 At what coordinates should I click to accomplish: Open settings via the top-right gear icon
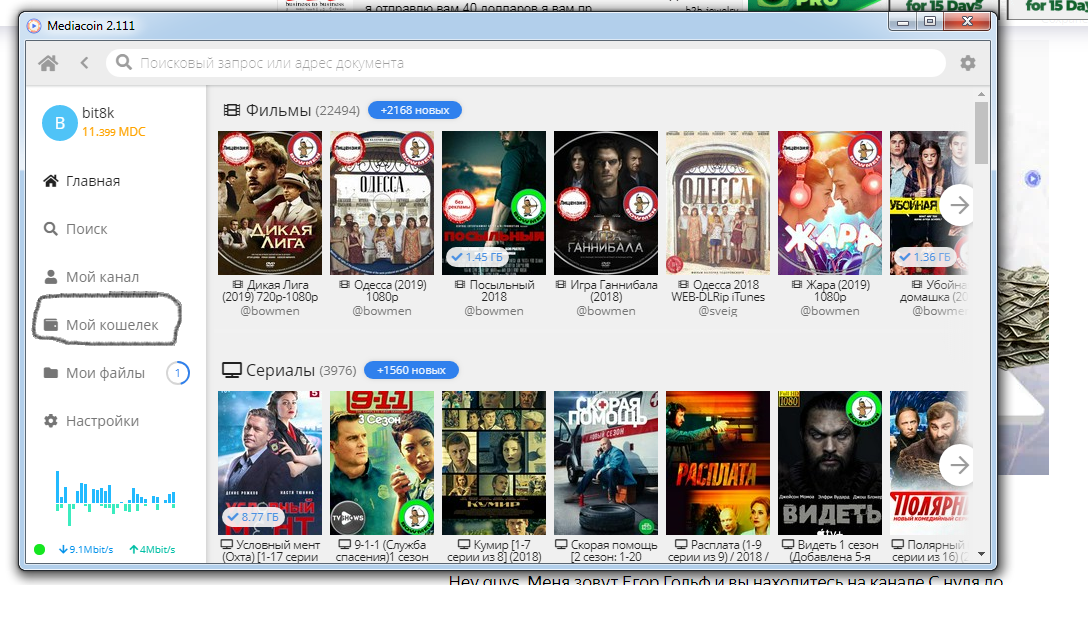coord(968,63)
